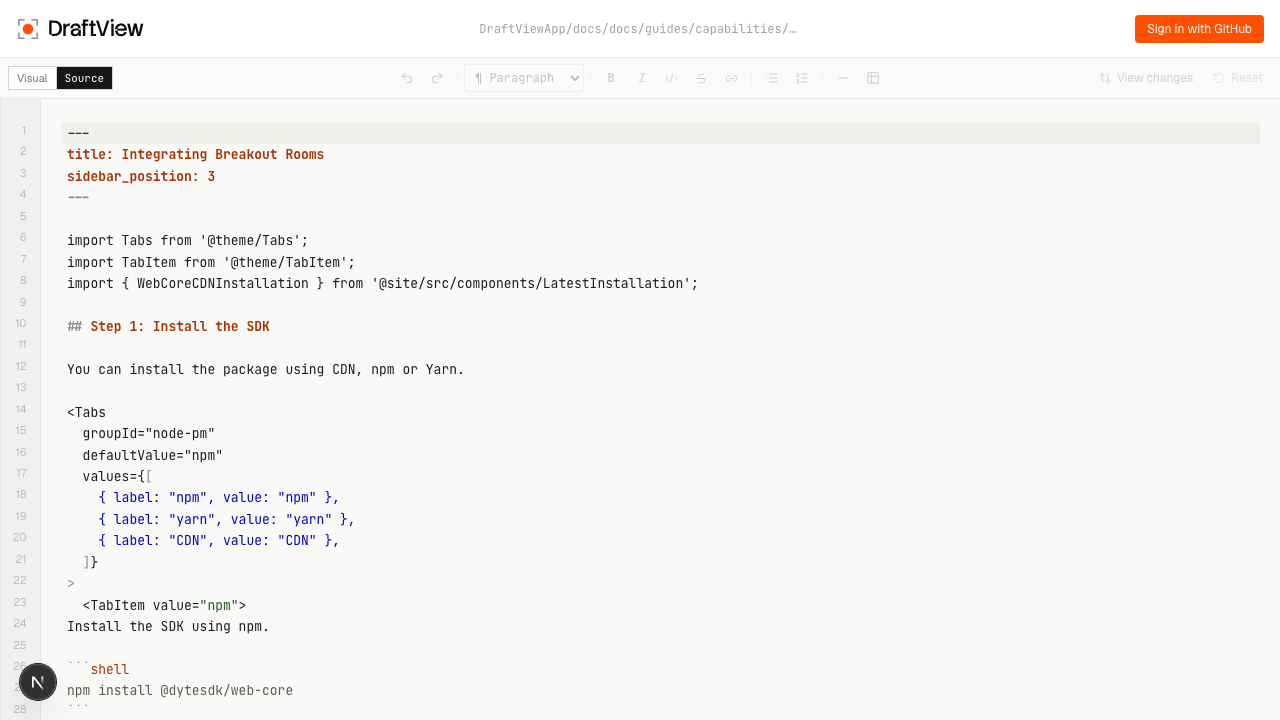
Task: Insert a table
Action: [873, 78]
